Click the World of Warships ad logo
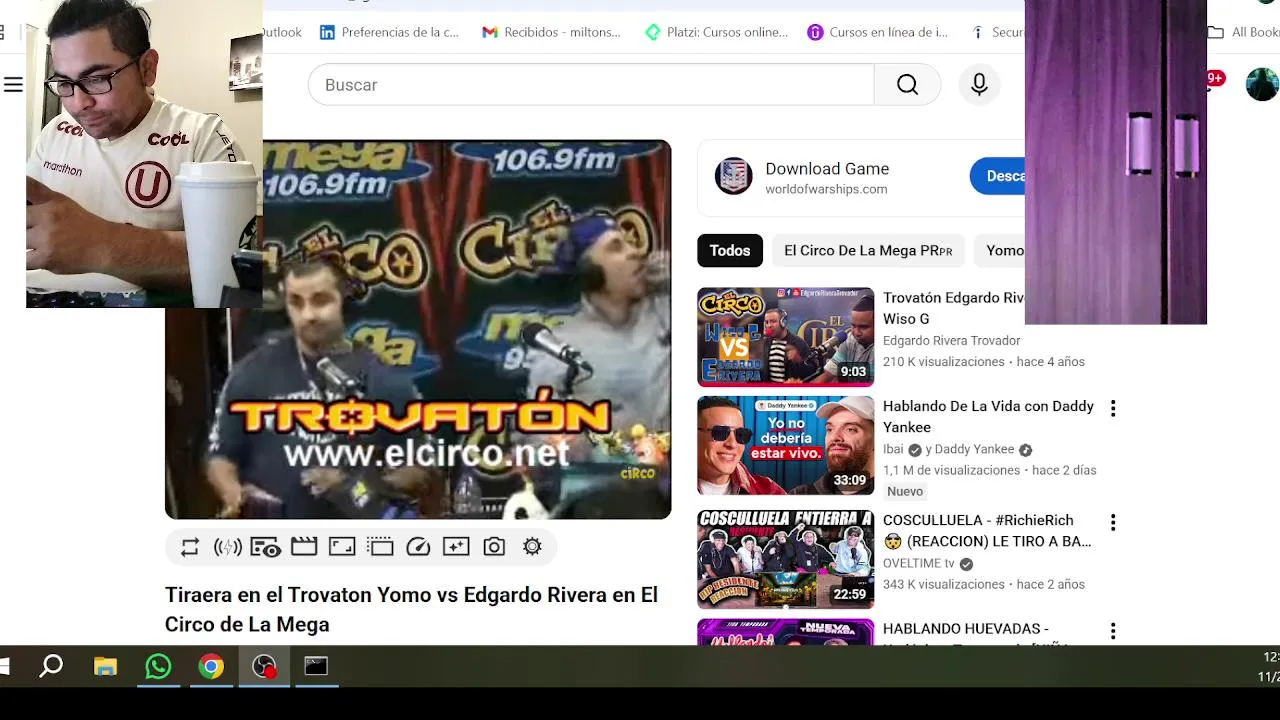Screen dimensions: 1280x720 pyautogui.click(x=733, y=176)
